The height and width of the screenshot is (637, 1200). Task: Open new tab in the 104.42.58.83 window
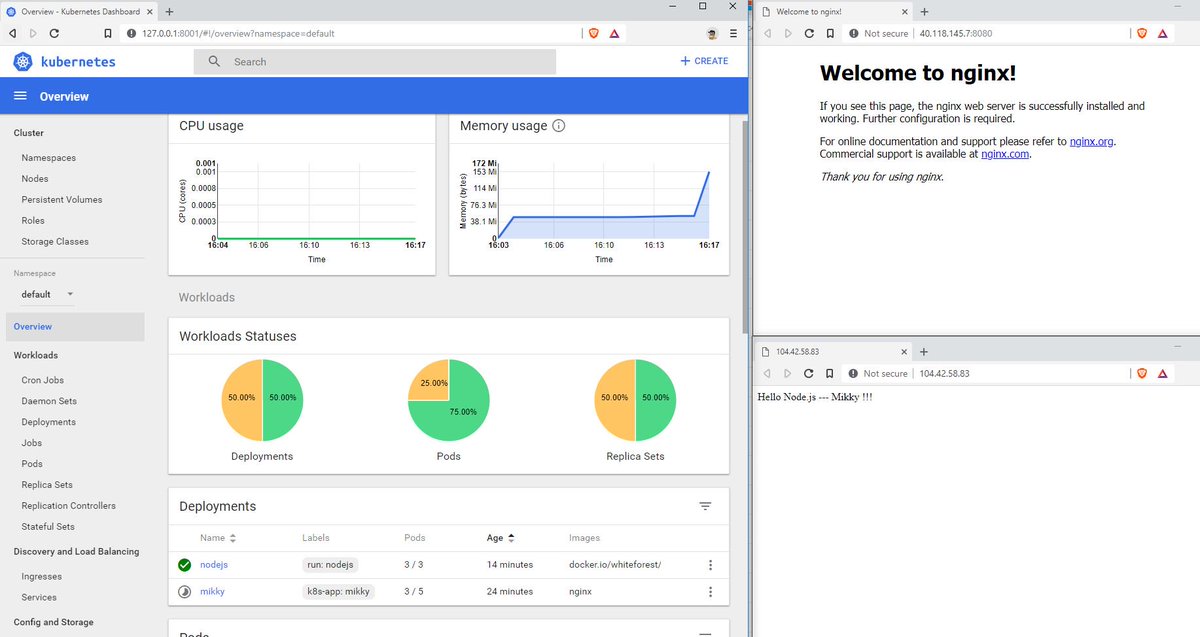point(924,352)
